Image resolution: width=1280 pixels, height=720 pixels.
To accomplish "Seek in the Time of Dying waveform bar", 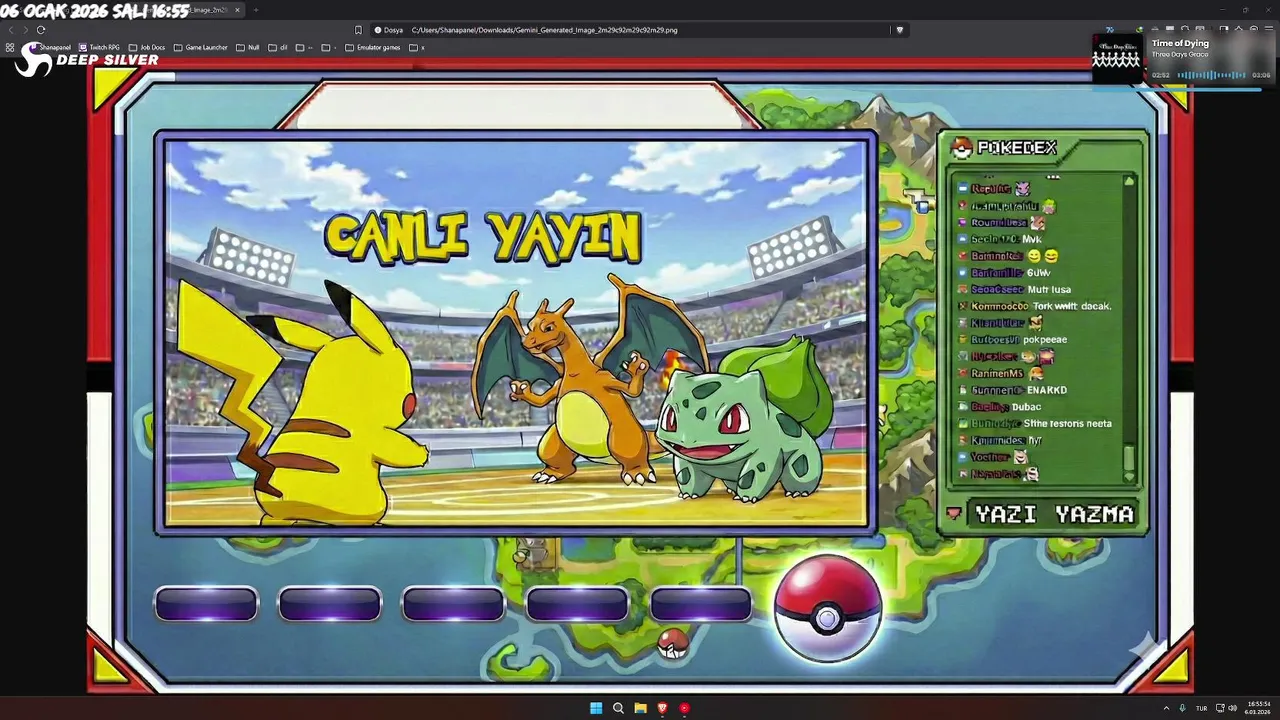I will (x=1211, y=75).
